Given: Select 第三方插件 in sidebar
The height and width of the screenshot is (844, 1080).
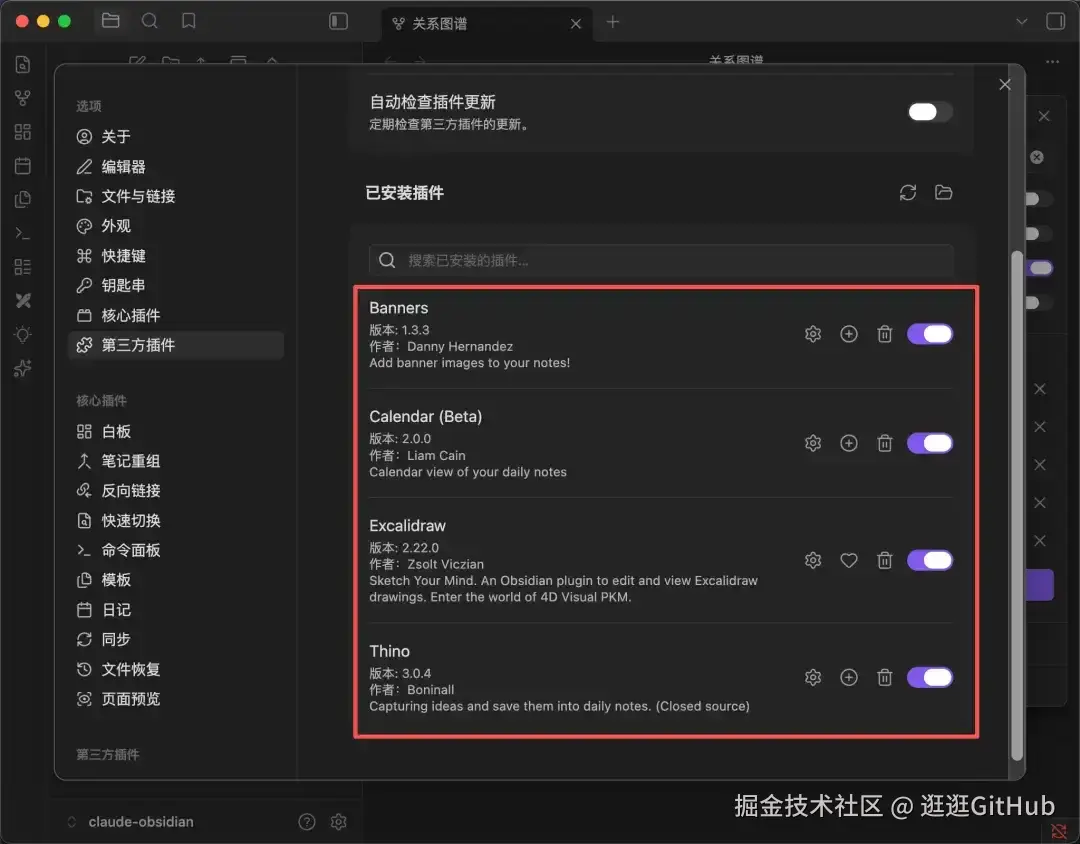Looking at the screenshot, I should [176, 345].
